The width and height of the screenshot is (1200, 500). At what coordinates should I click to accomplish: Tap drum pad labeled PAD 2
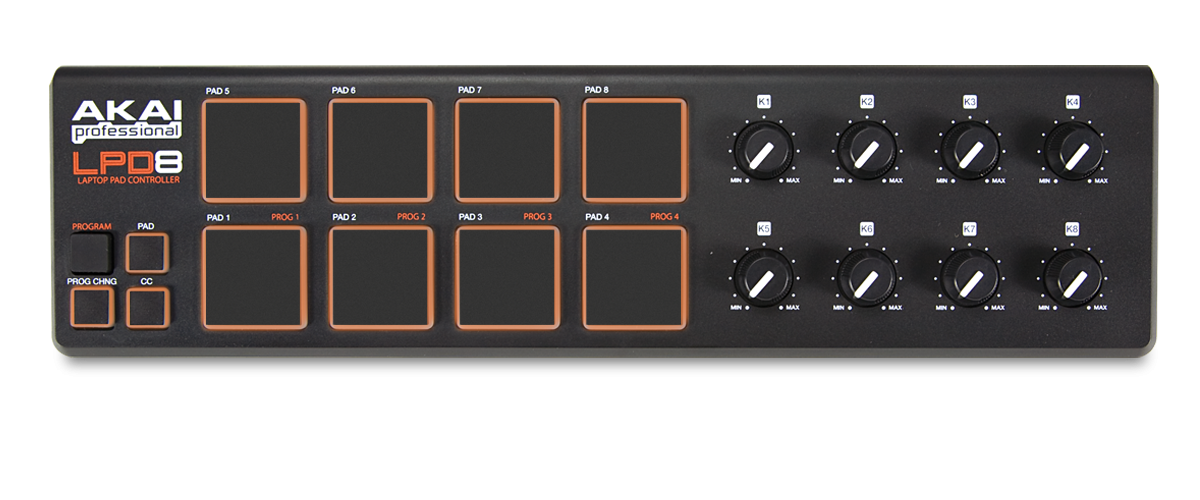(x=380, y=277)
